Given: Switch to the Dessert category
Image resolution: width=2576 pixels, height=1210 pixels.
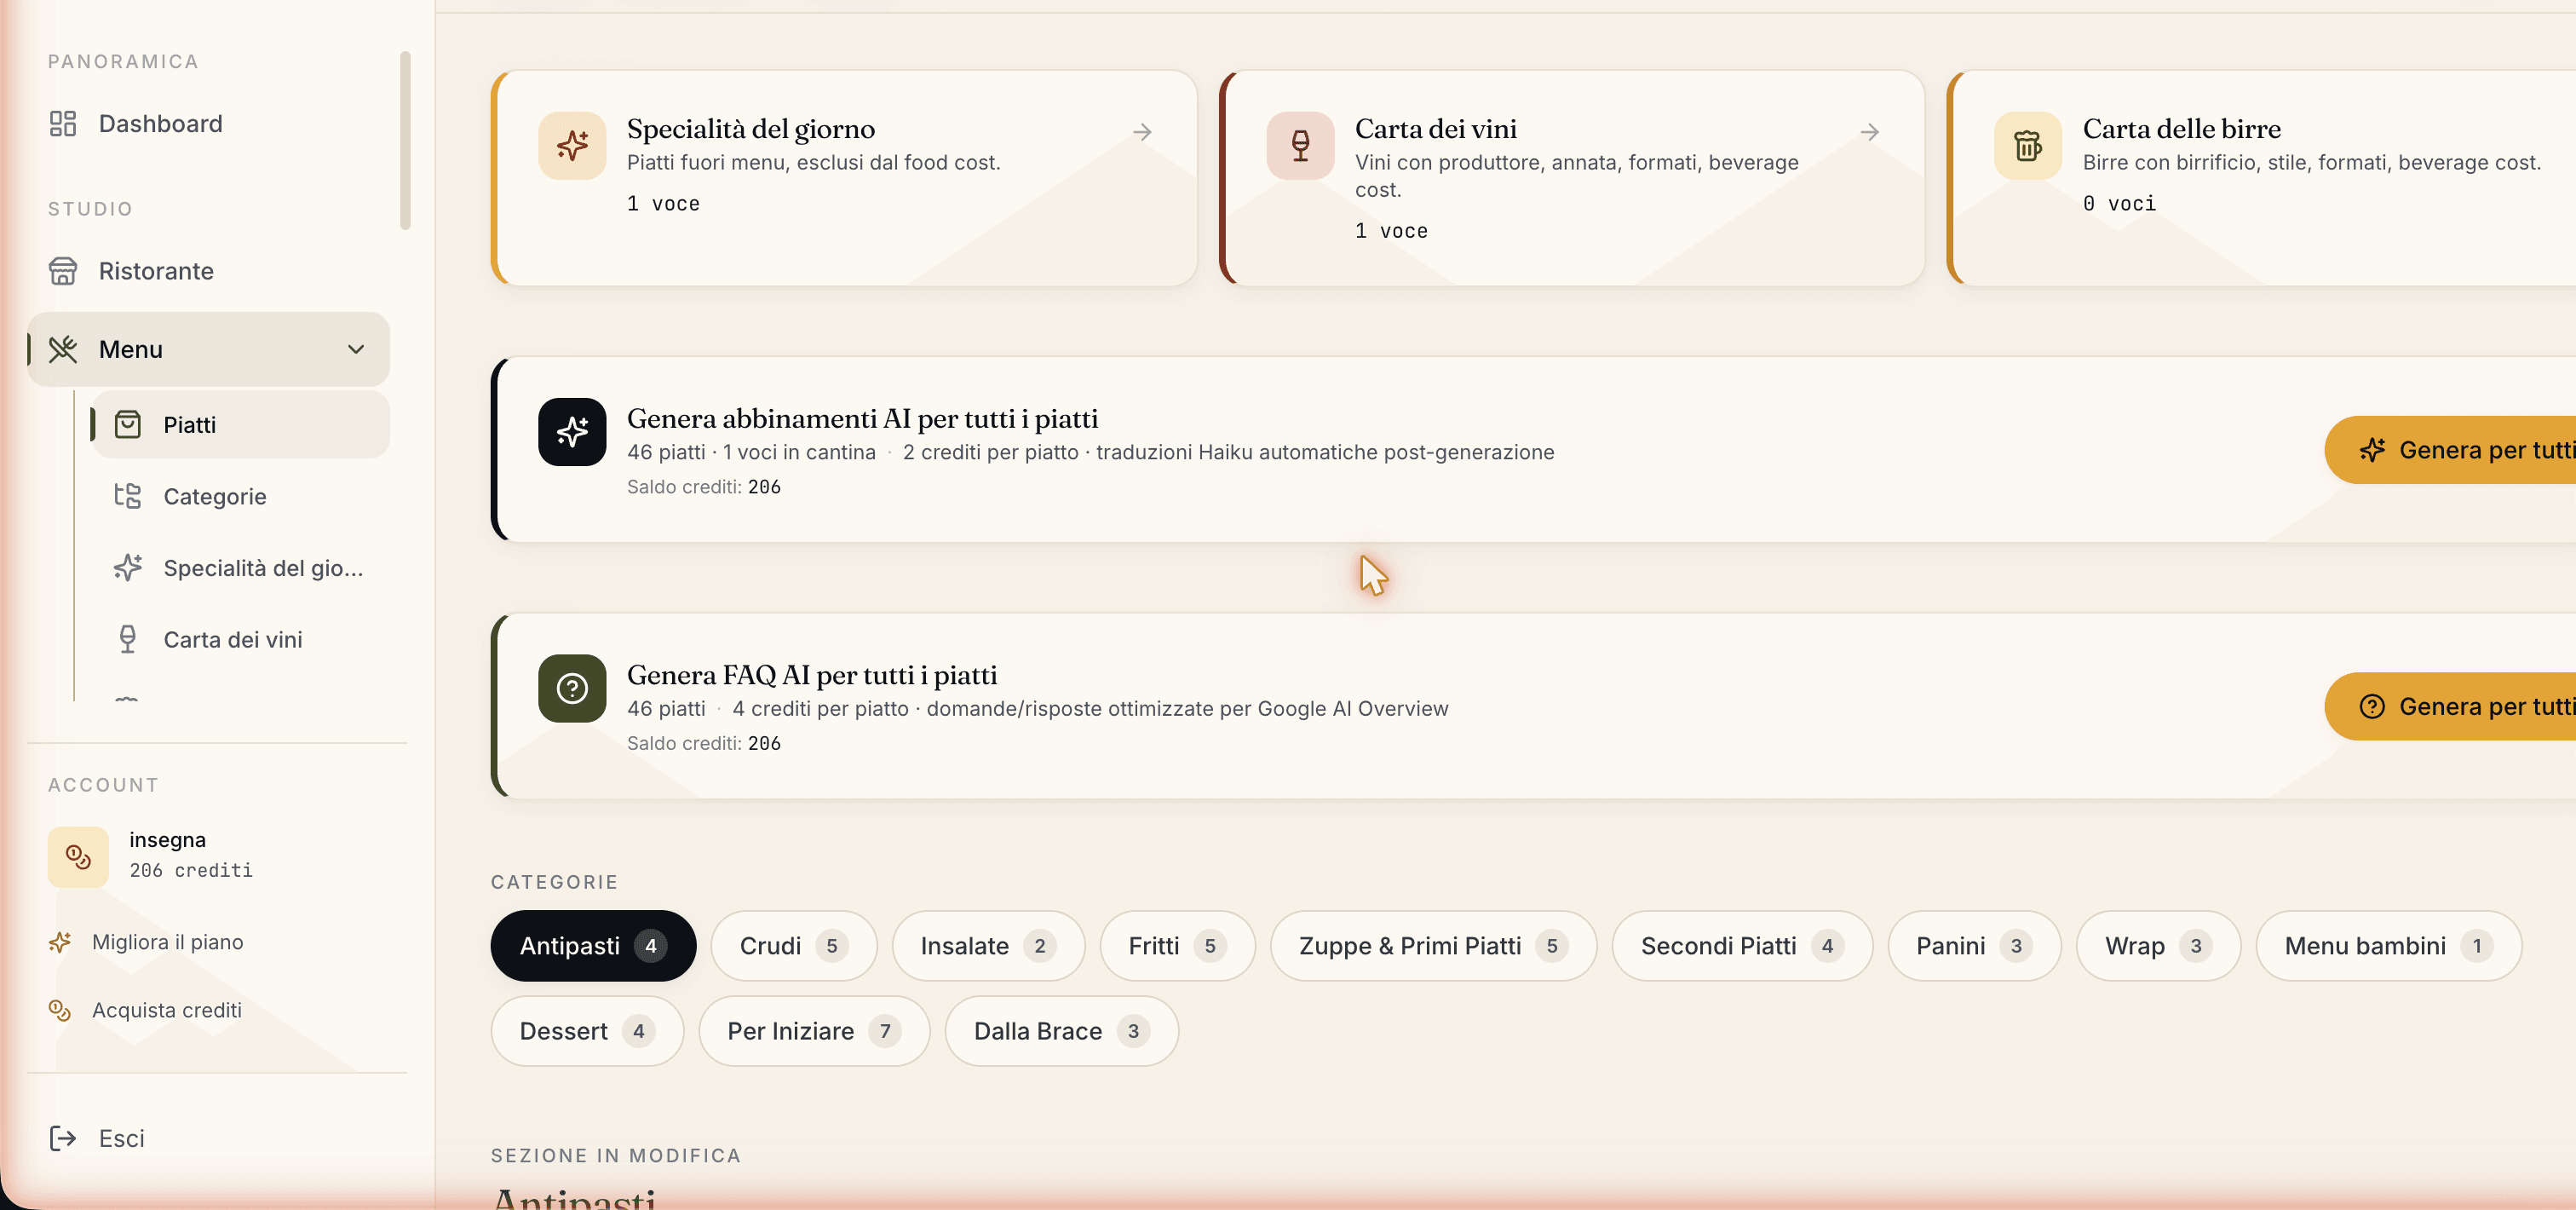Looking at the screenshot, I should click(x=587, y=1030).
